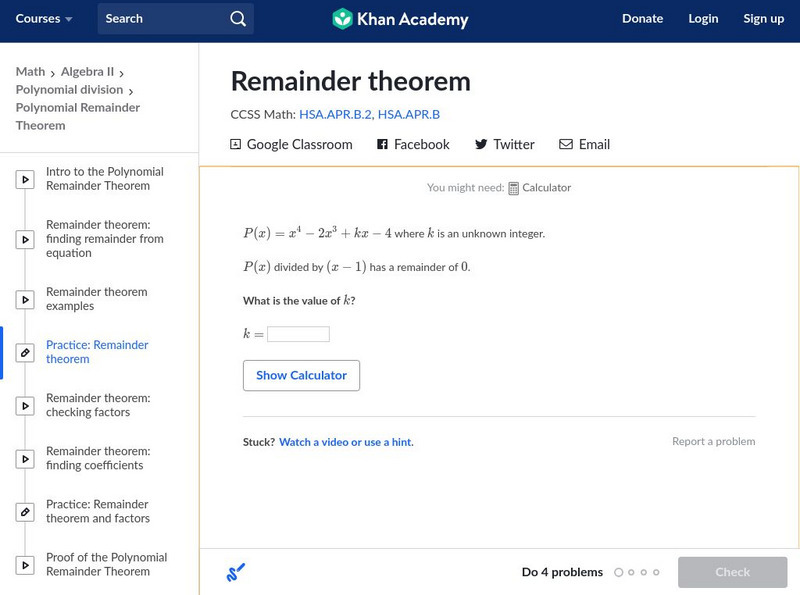Click the Algebra II breadcrumb
The width and height of the screenshot is (800, 595).
click(x=87, y=72)
